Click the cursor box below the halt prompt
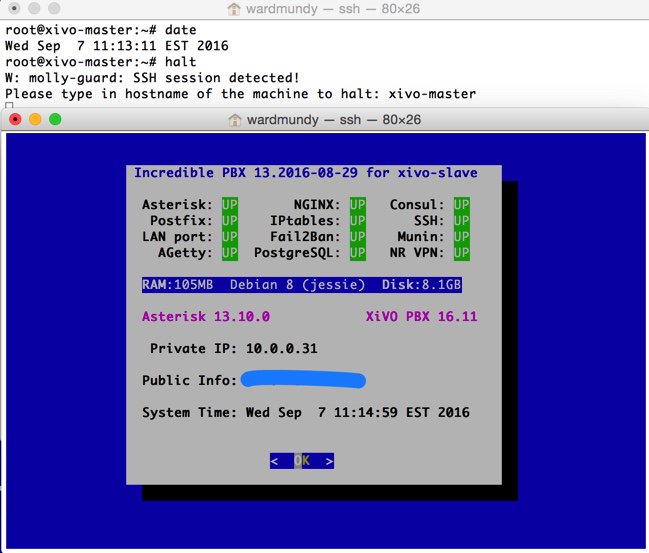The image size is (649, 553). click(x=9, y=106)
